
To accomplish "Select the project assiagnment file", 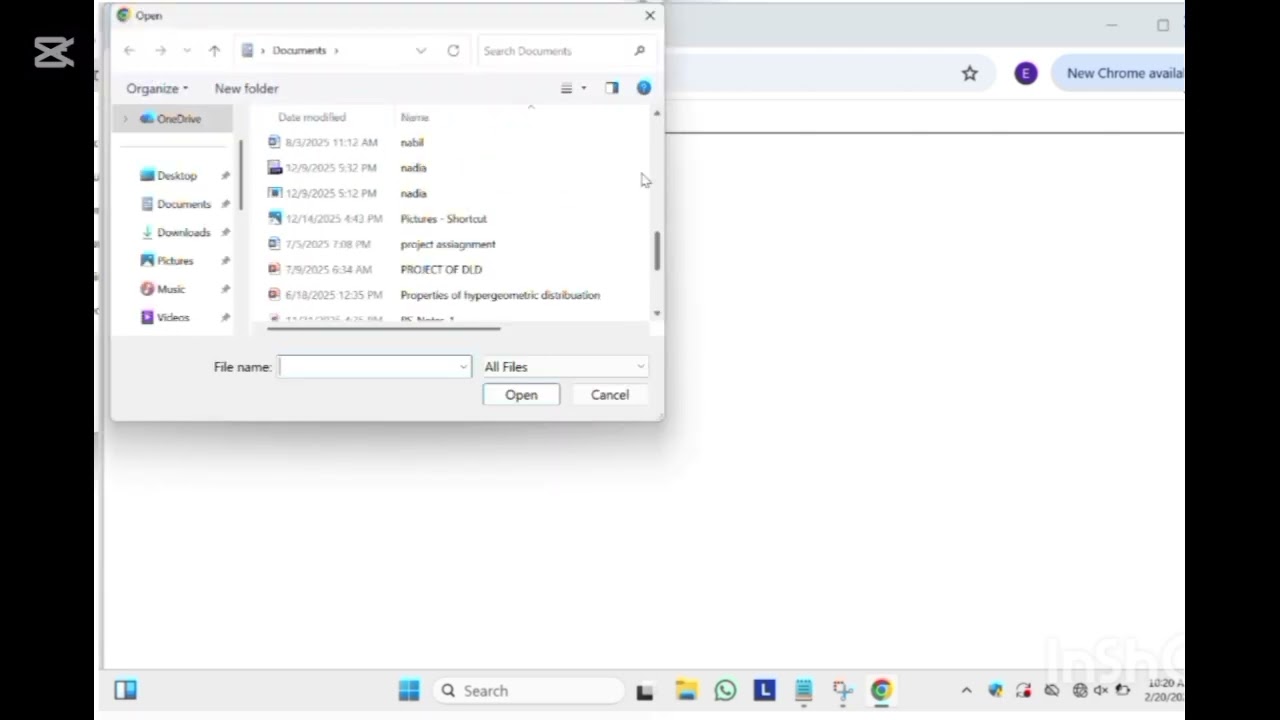I will pos(448,244).
